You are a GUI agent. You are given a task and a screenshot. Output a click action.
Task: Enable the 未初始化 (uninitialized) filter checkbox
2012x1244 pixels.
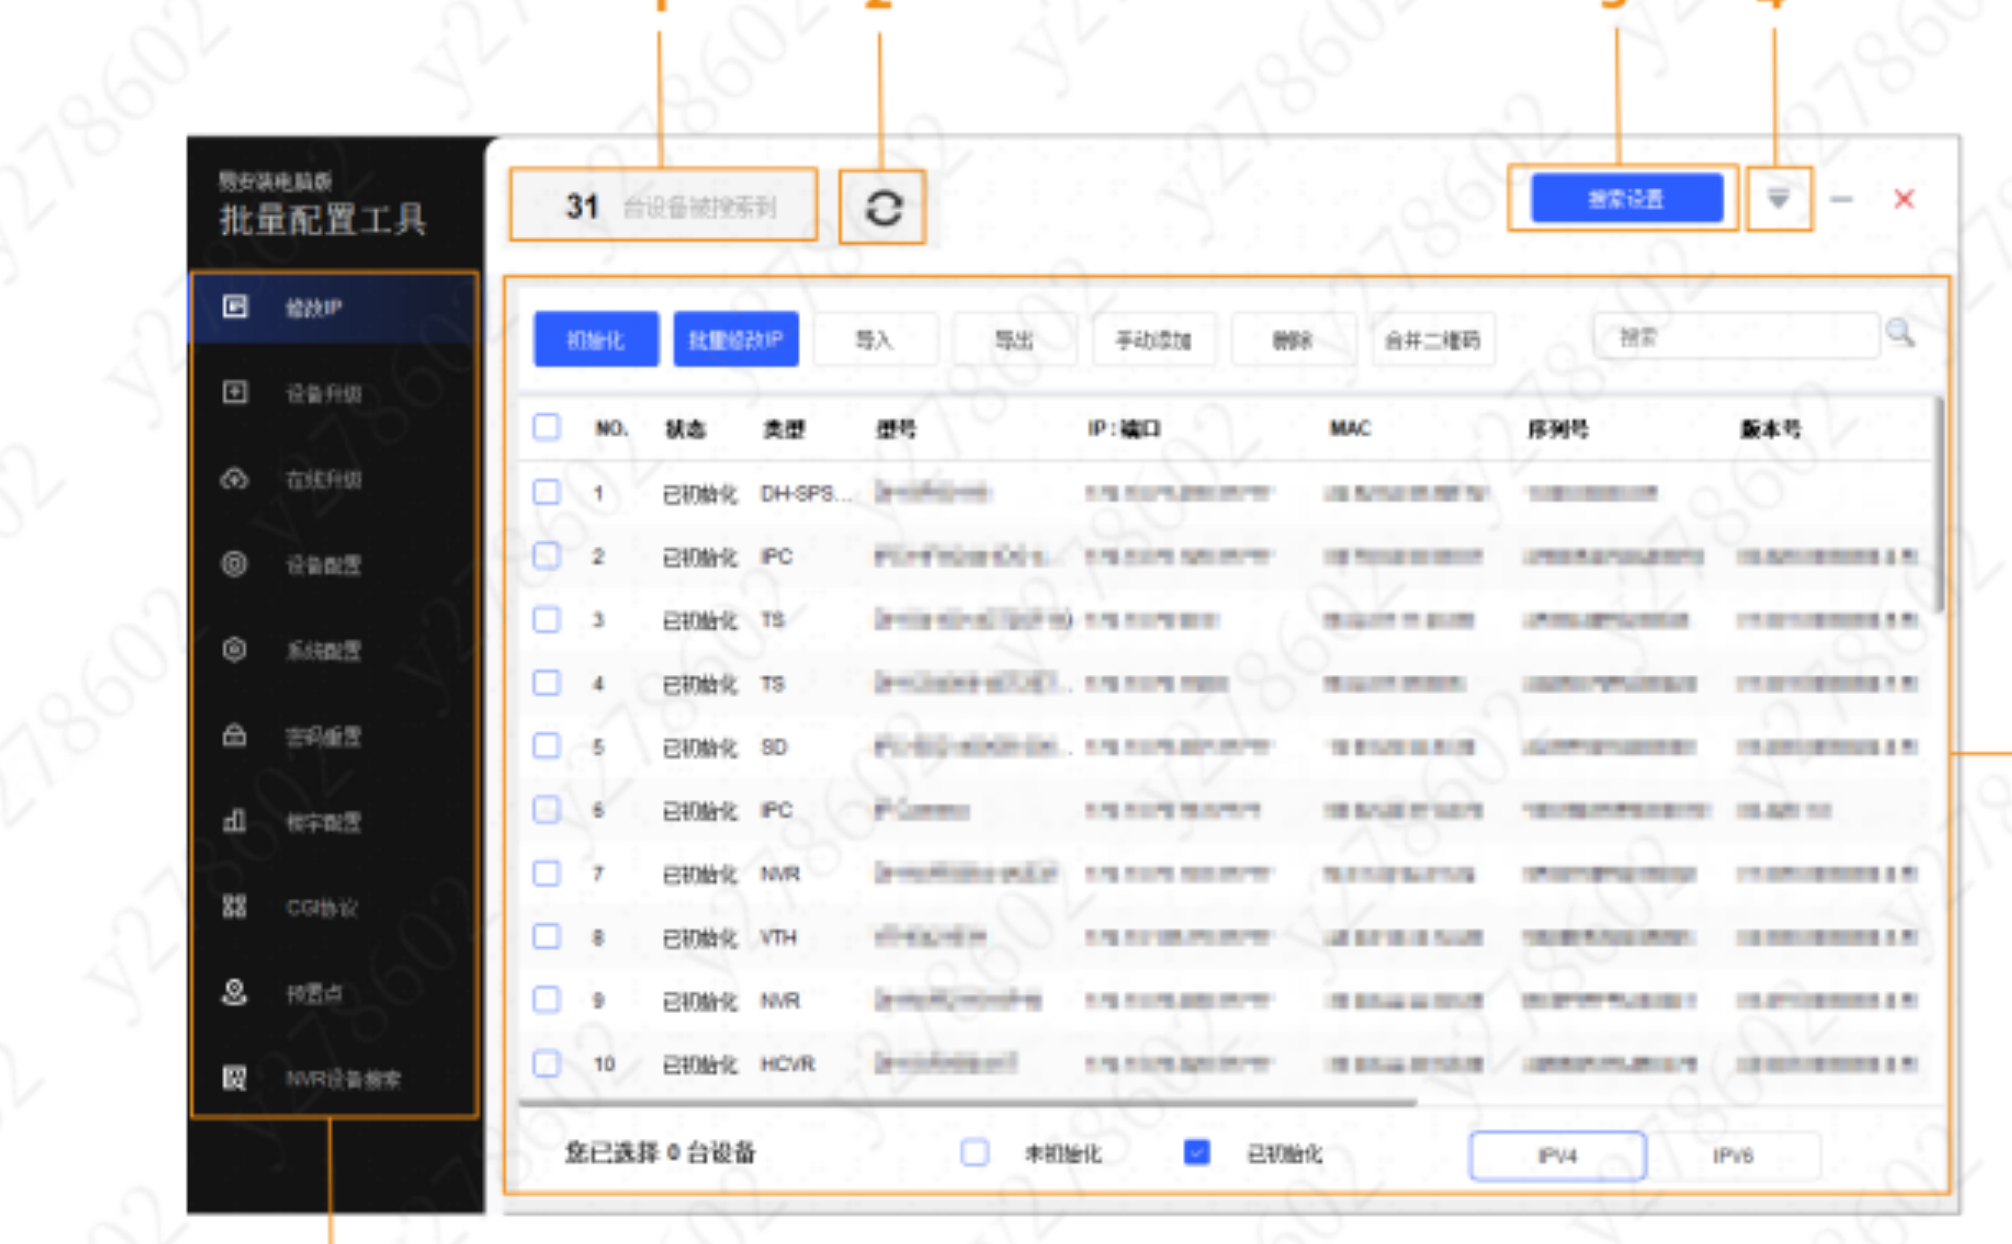[975, 1153]
